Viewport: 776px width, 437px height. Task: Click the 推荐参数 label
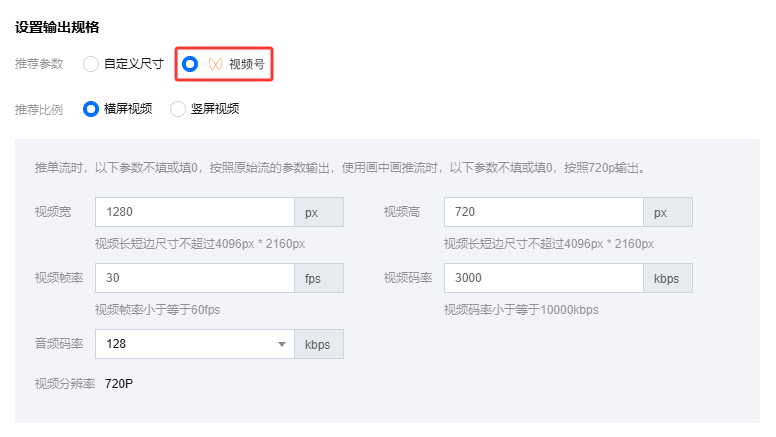coord(39,64)
